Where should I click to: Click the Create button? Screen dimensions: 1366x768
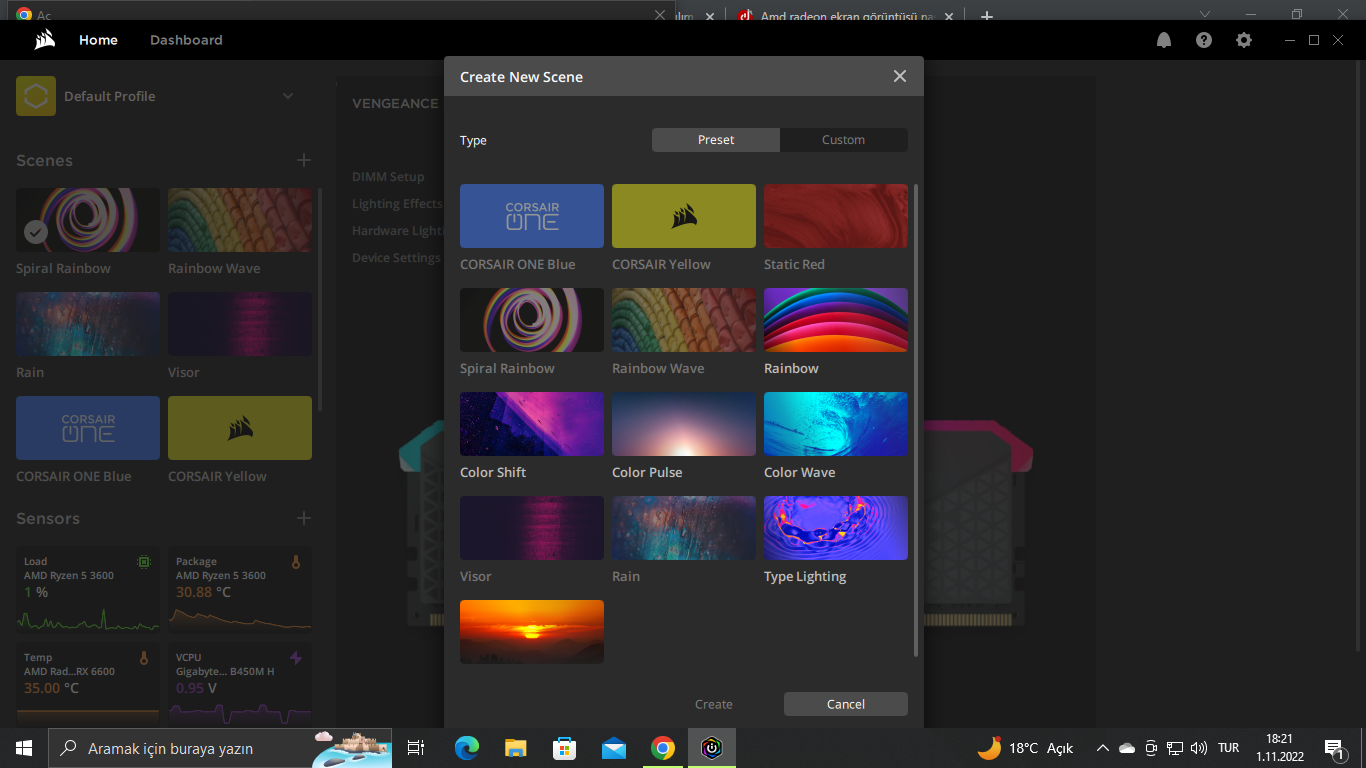coord(714,704)
